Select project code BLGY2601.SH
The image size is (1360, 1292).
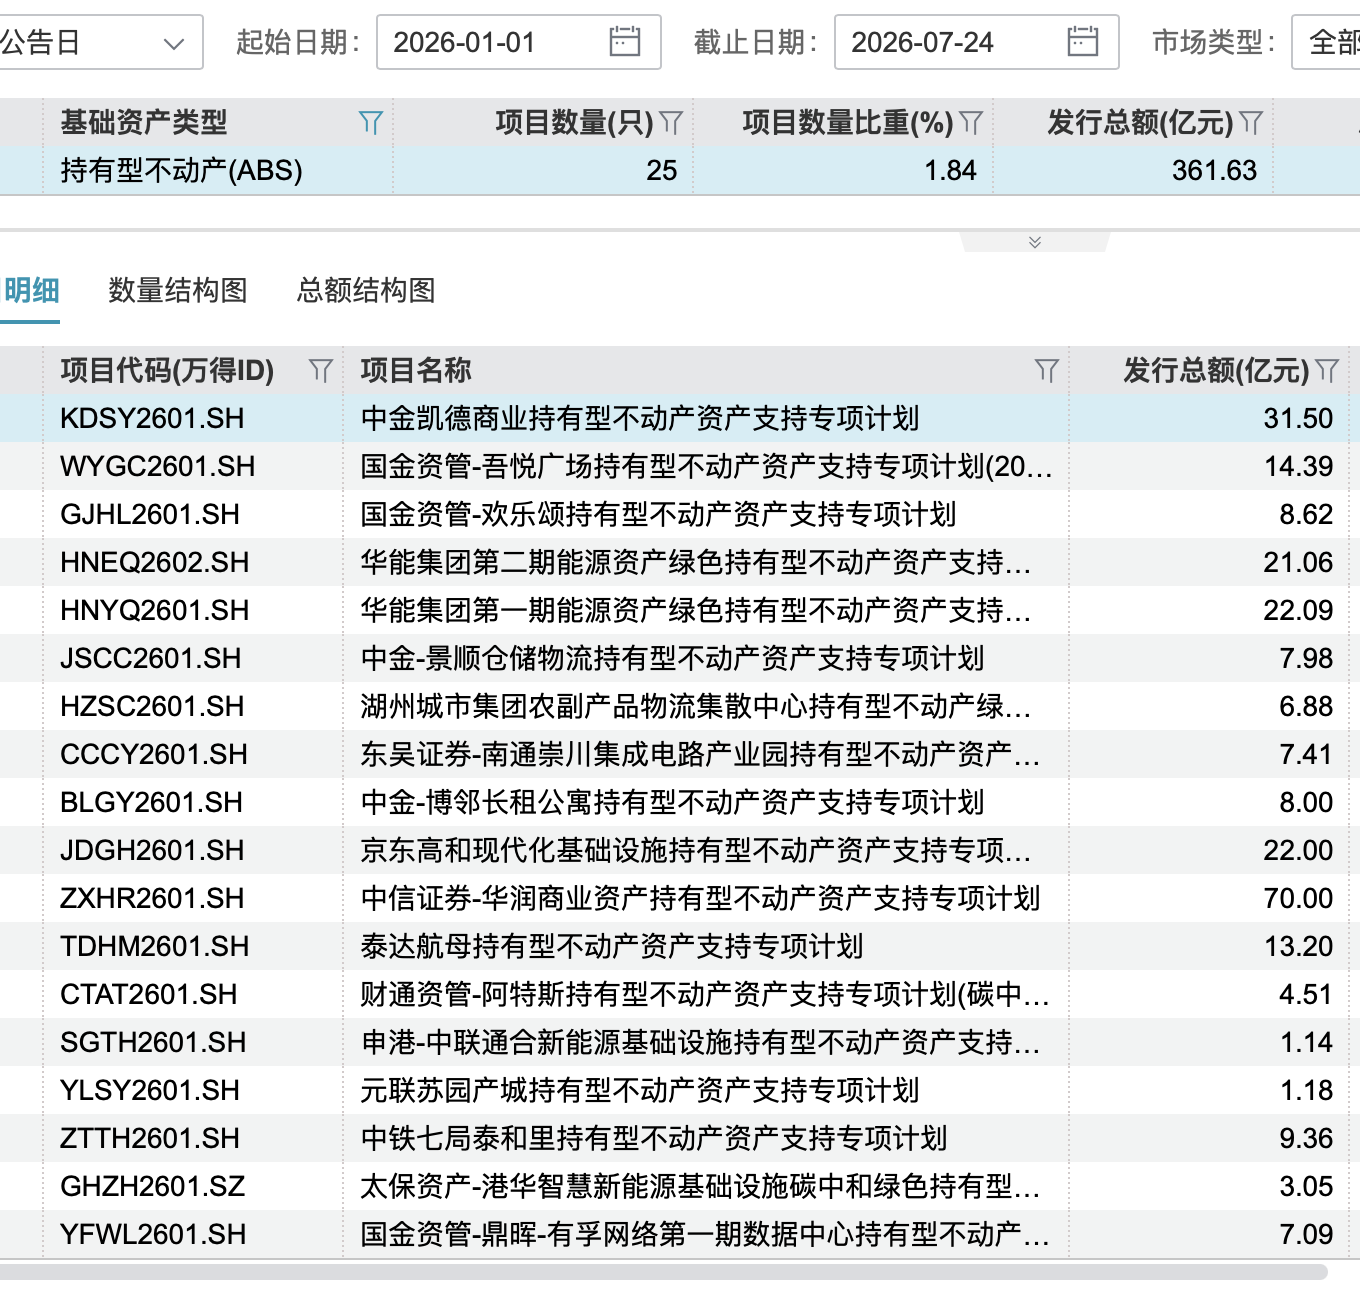(152, 803)
